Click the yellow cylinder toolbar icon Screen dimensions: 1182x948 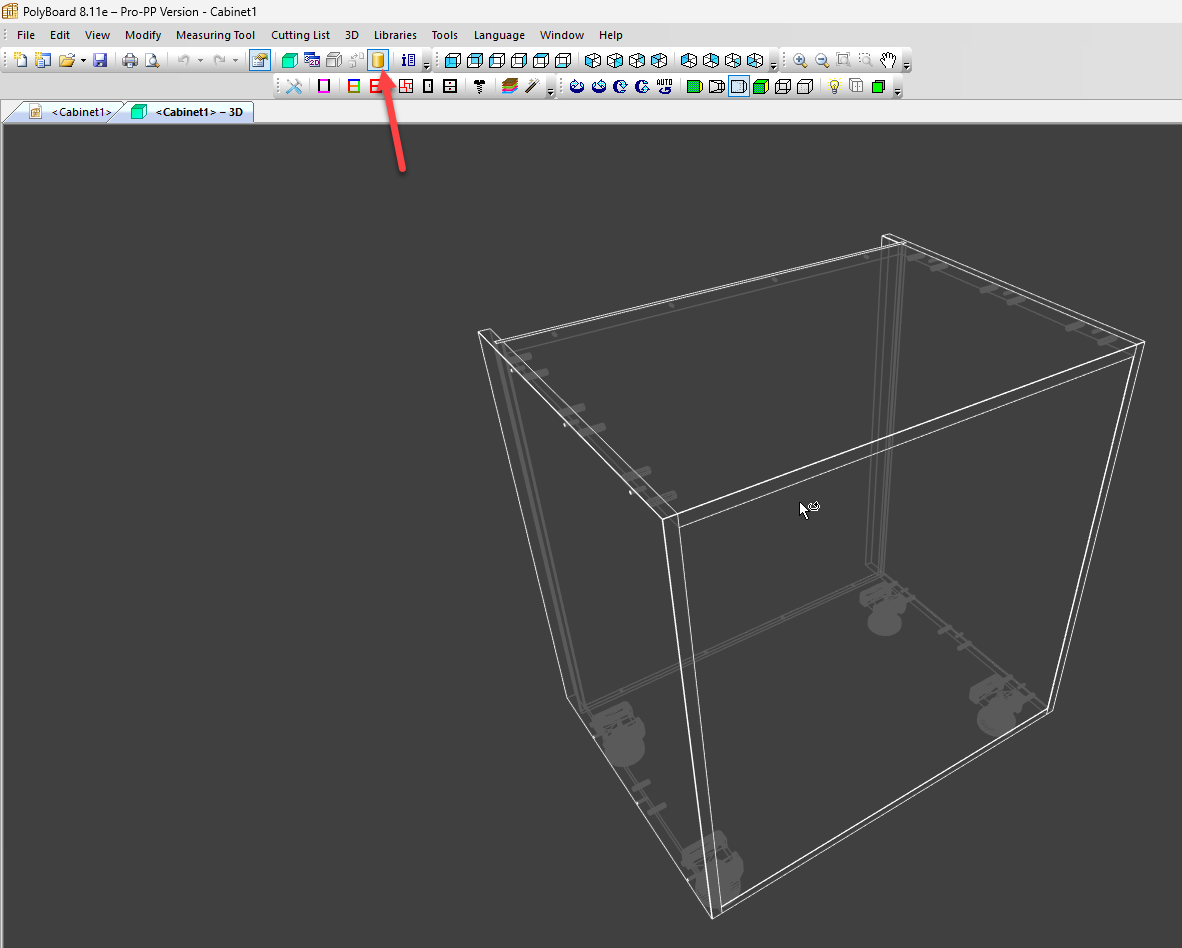[378, 60]
